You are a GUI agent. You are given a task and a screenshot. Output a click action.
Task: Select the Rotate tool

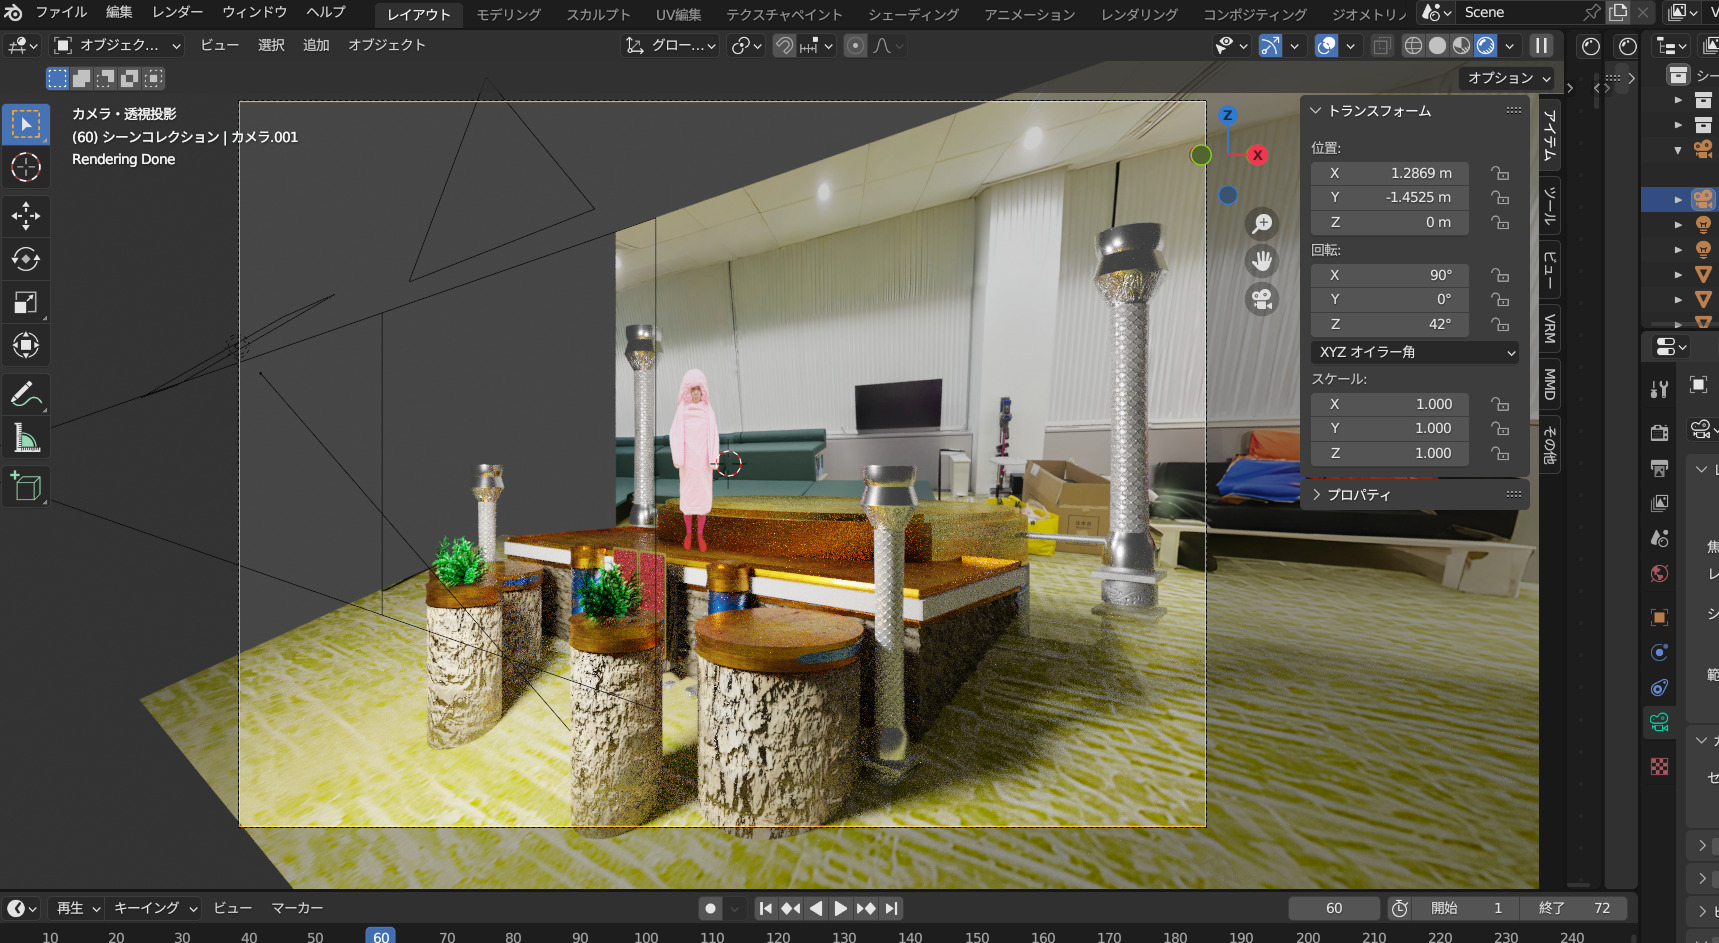(26, 259)
